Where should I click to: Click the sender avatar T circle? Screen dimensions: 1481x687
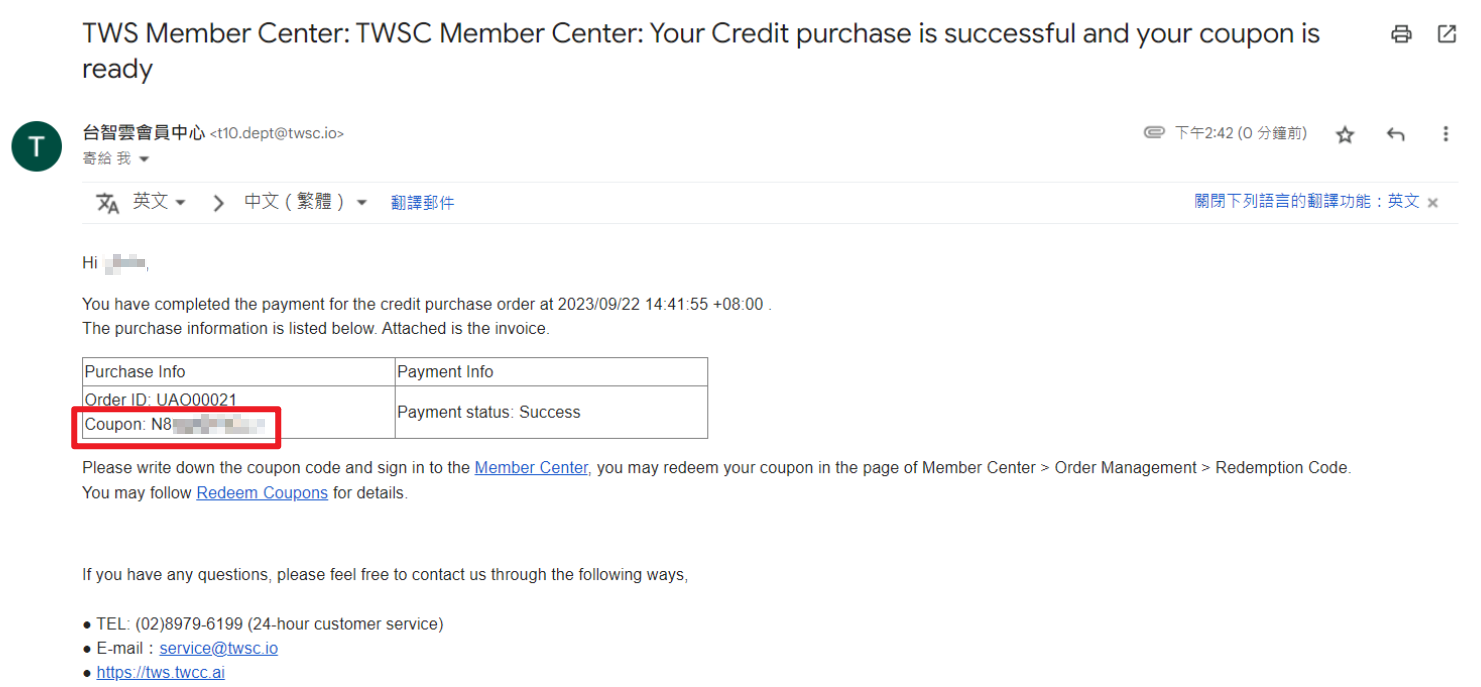click(x=37, y=147)
